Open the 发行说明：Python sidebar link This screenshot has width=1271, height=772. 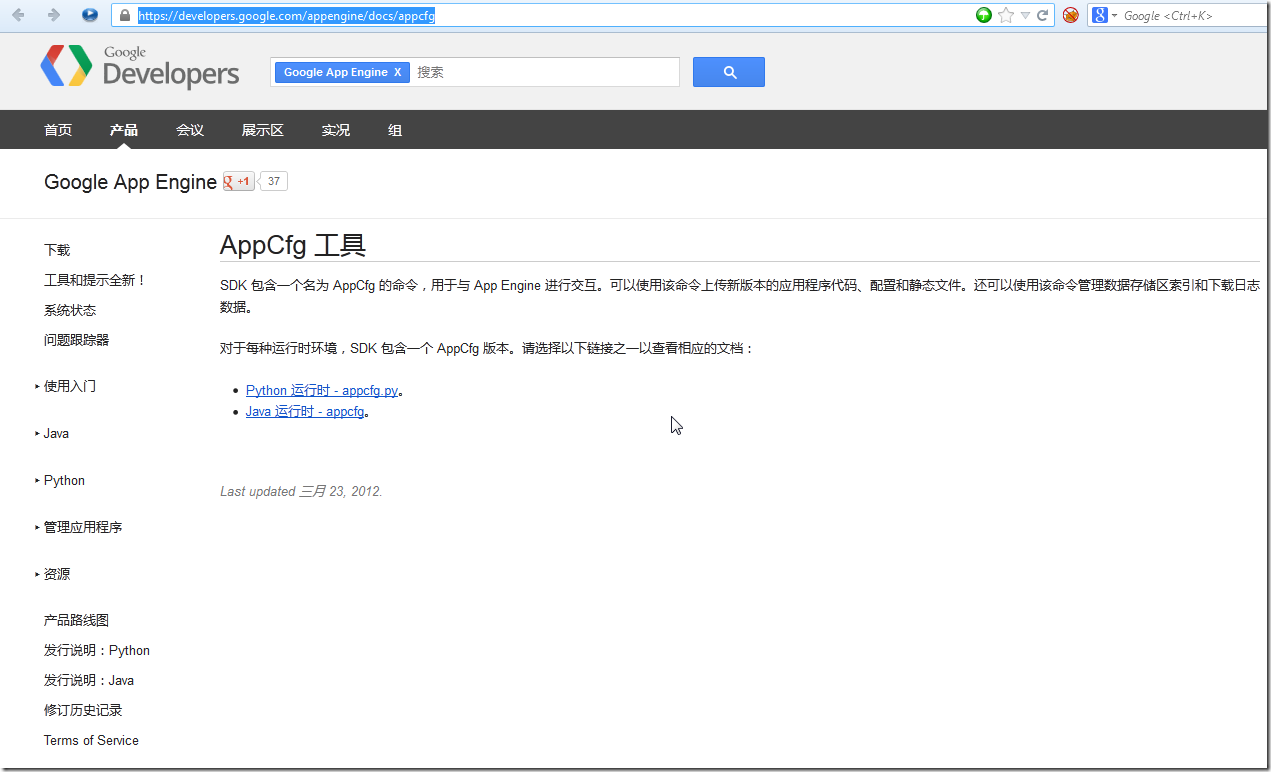pos(97,650)
